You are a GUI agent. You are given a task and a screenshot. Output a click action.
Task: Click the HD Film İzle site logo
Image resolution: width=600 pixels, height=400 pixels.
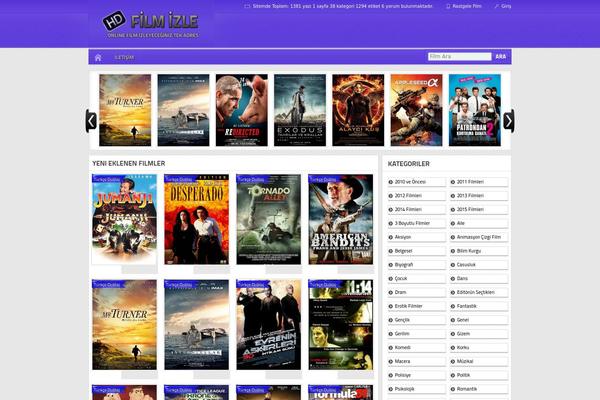tap(151, 24)
